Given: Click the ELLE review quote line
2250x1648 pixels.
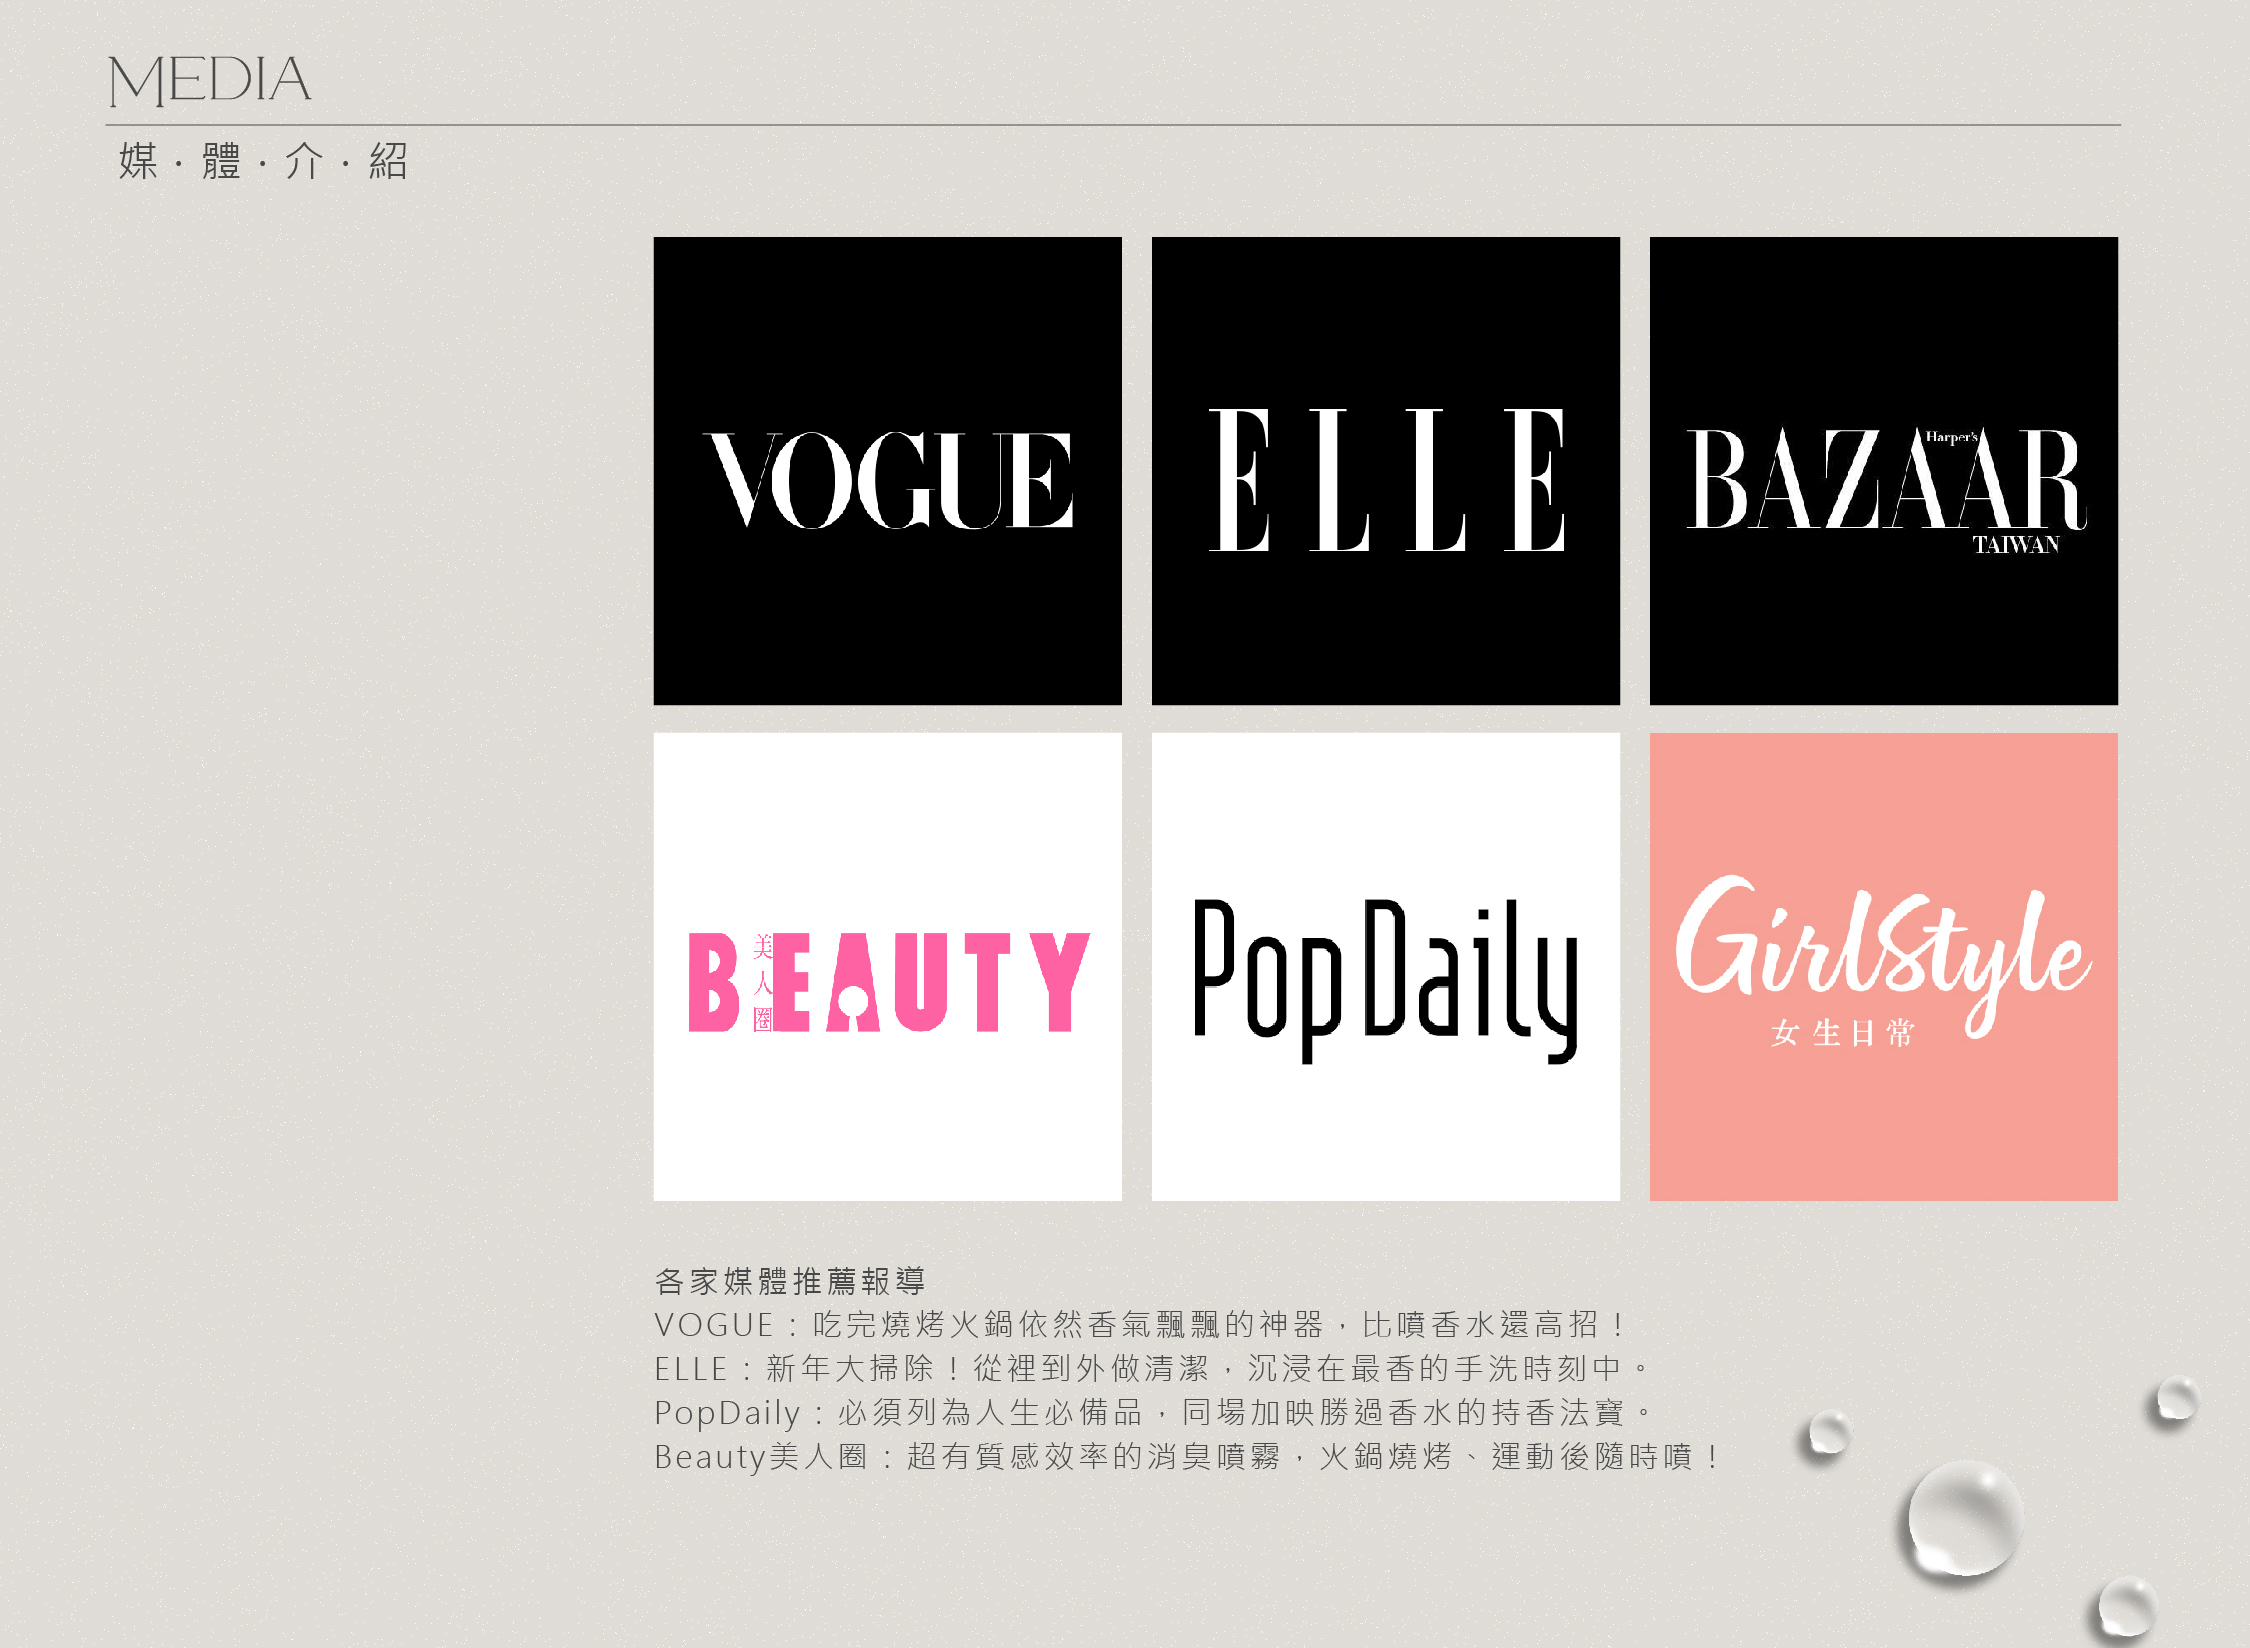Looking at the screenshot, I should pos(1150,1369).
